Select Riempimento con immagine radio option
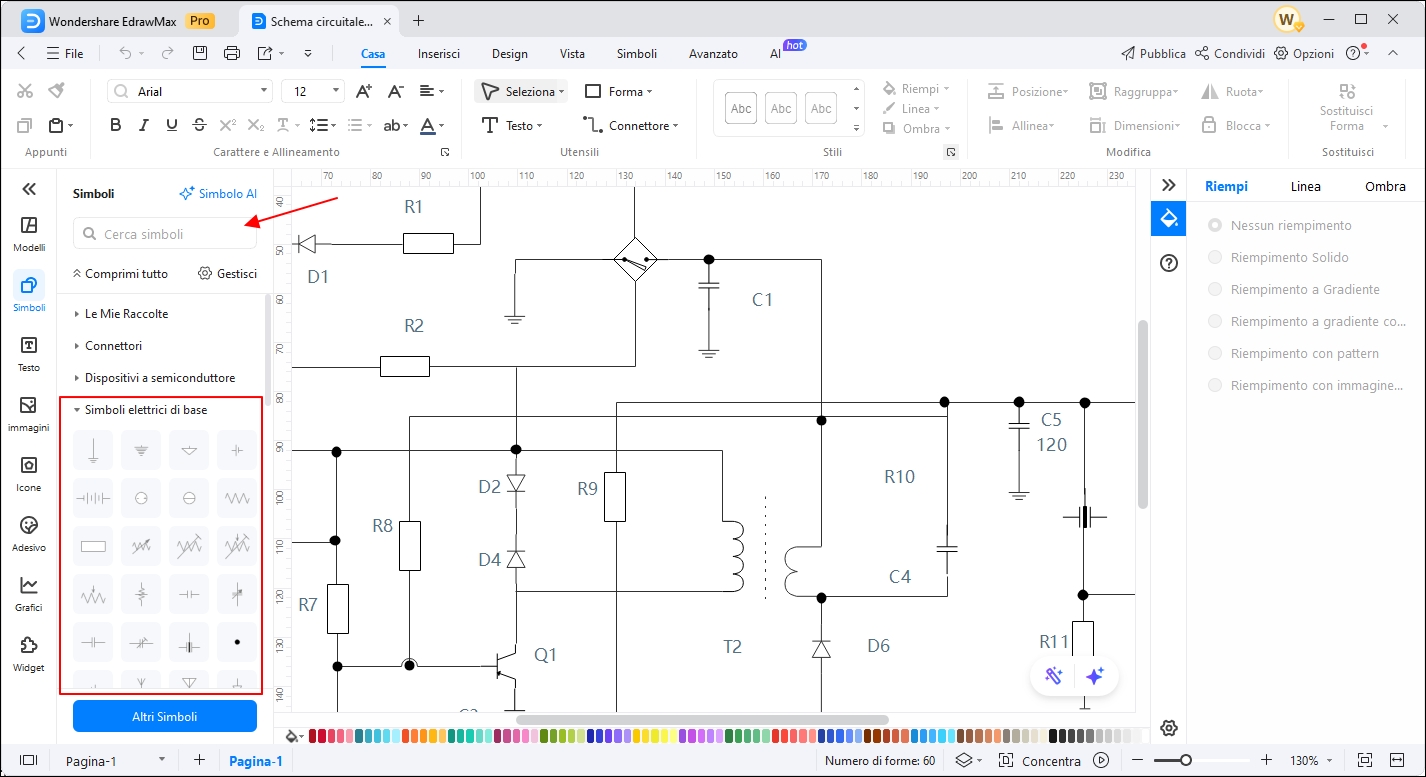1426x777 pixels. 1215,385
